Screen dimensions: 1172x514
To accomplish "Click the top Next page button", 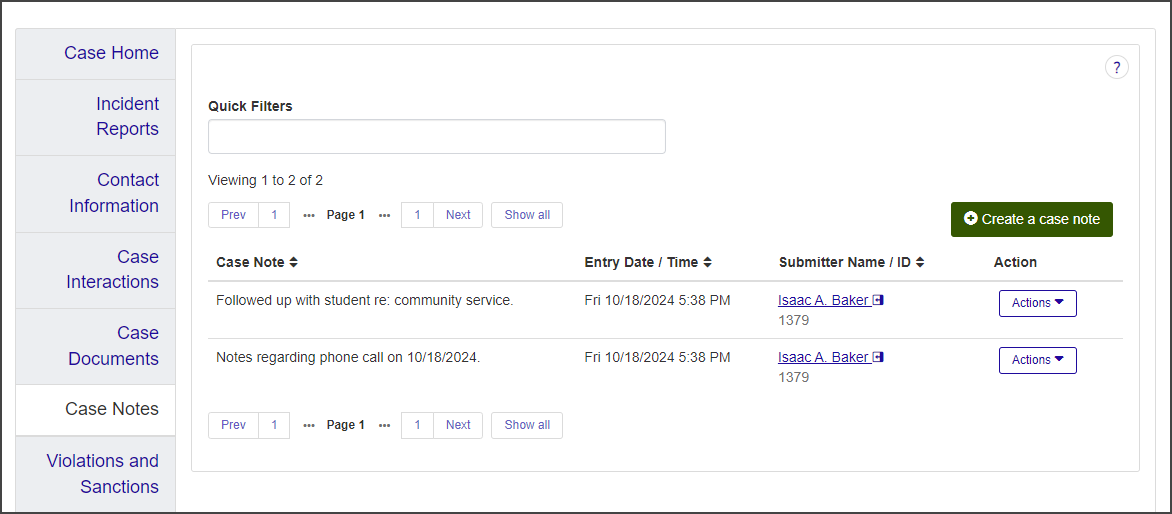I will click(x=458, y=215).
